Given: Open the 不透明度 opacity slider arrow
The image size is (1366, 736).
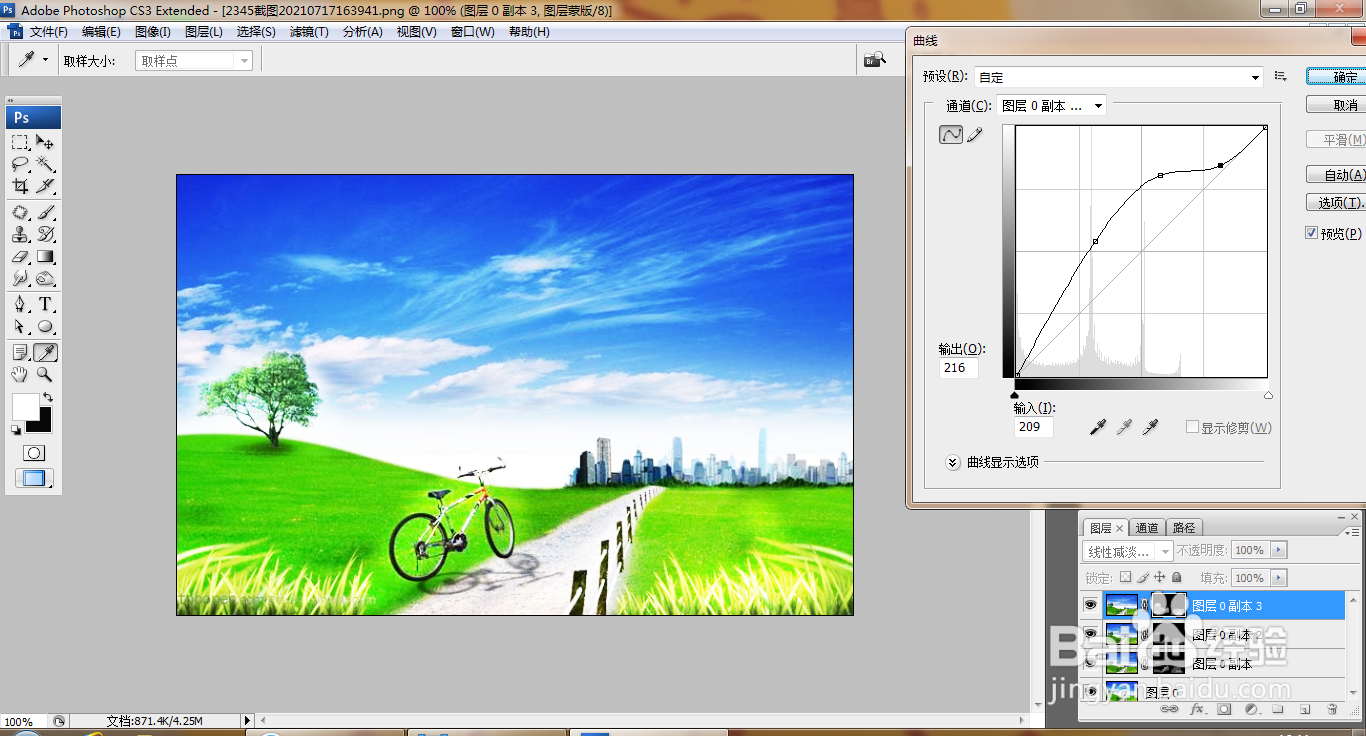Looking at the screenshot, I should pyautogui.click(x=1279, y=550).
